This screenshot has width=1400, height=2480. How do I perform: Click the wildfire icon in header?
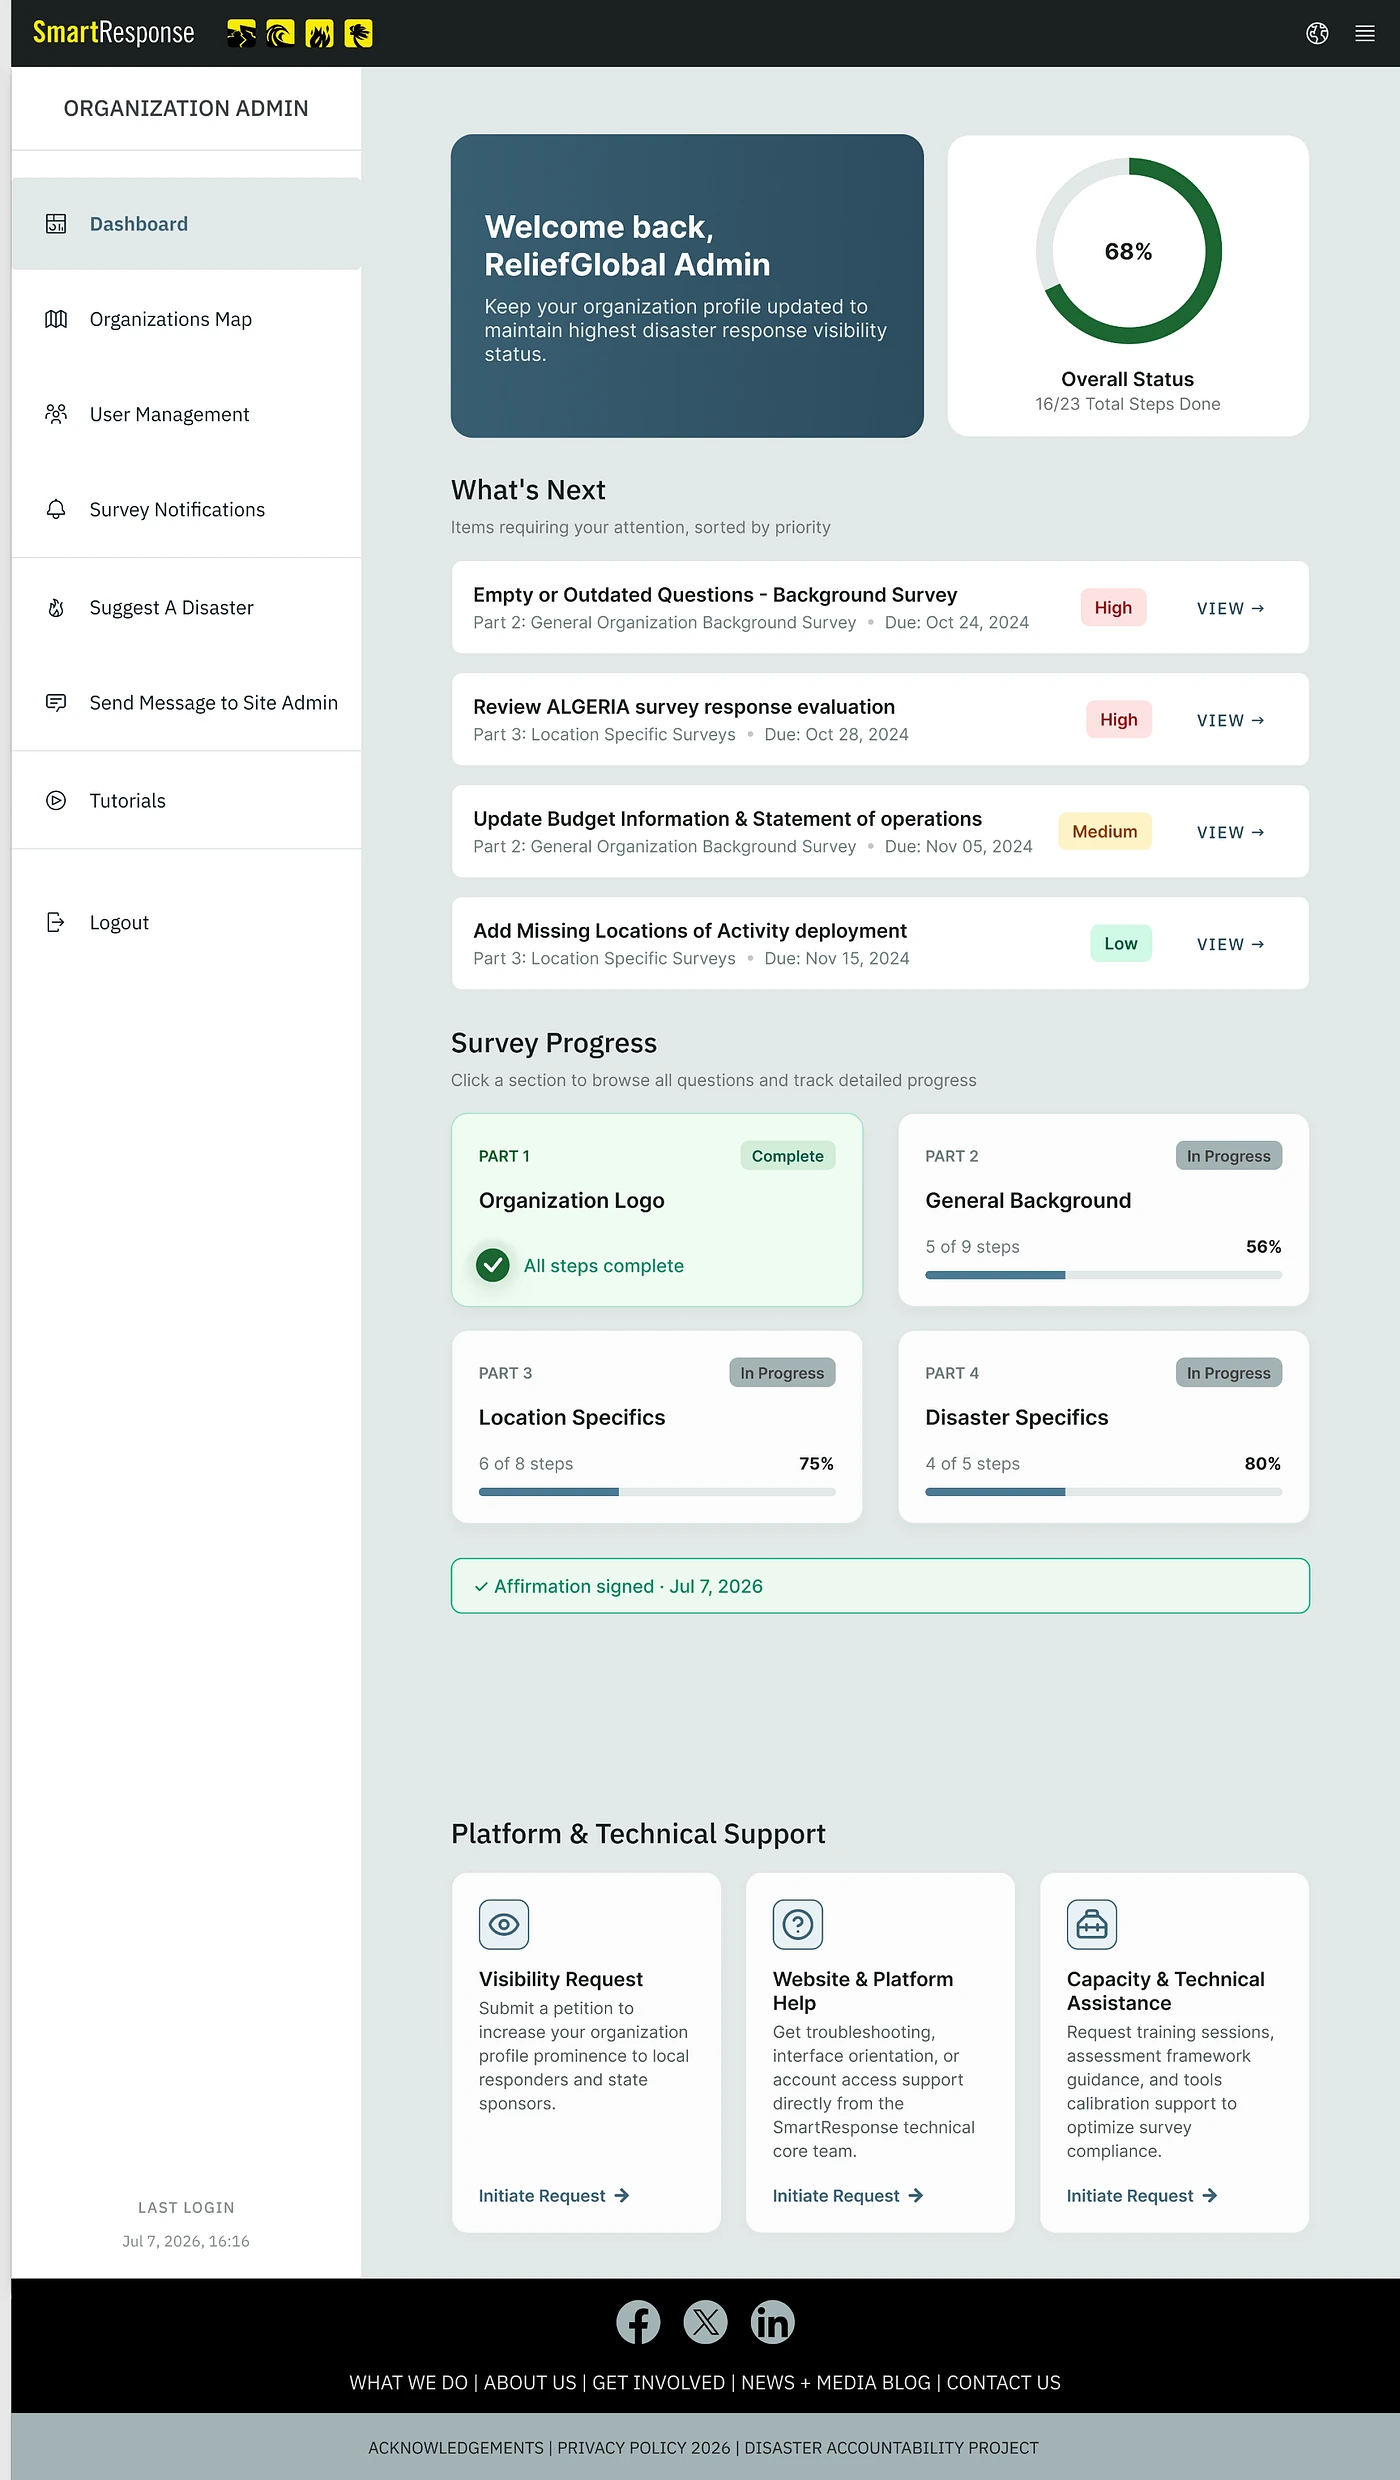[x=320, y=34]
